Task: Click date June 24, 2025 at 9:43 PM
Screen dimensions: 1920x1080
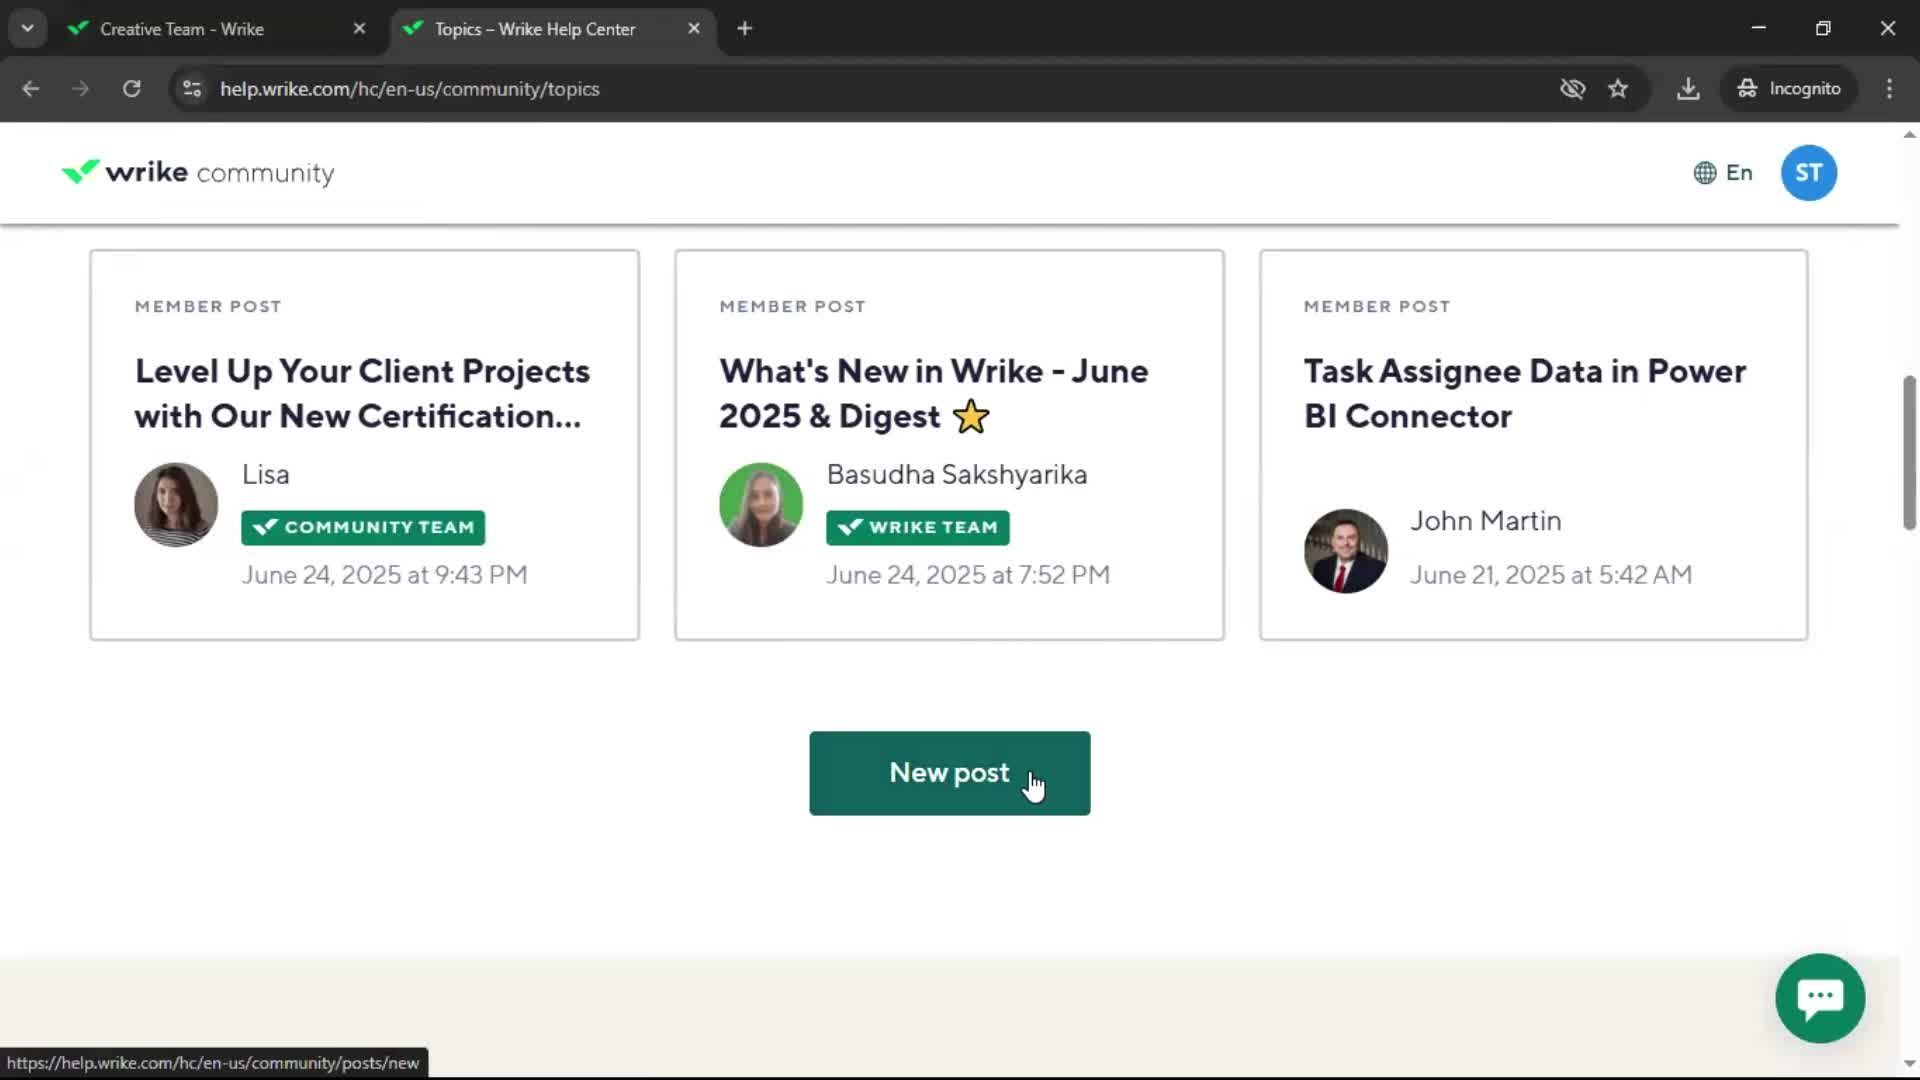Action: click(384, 575)
